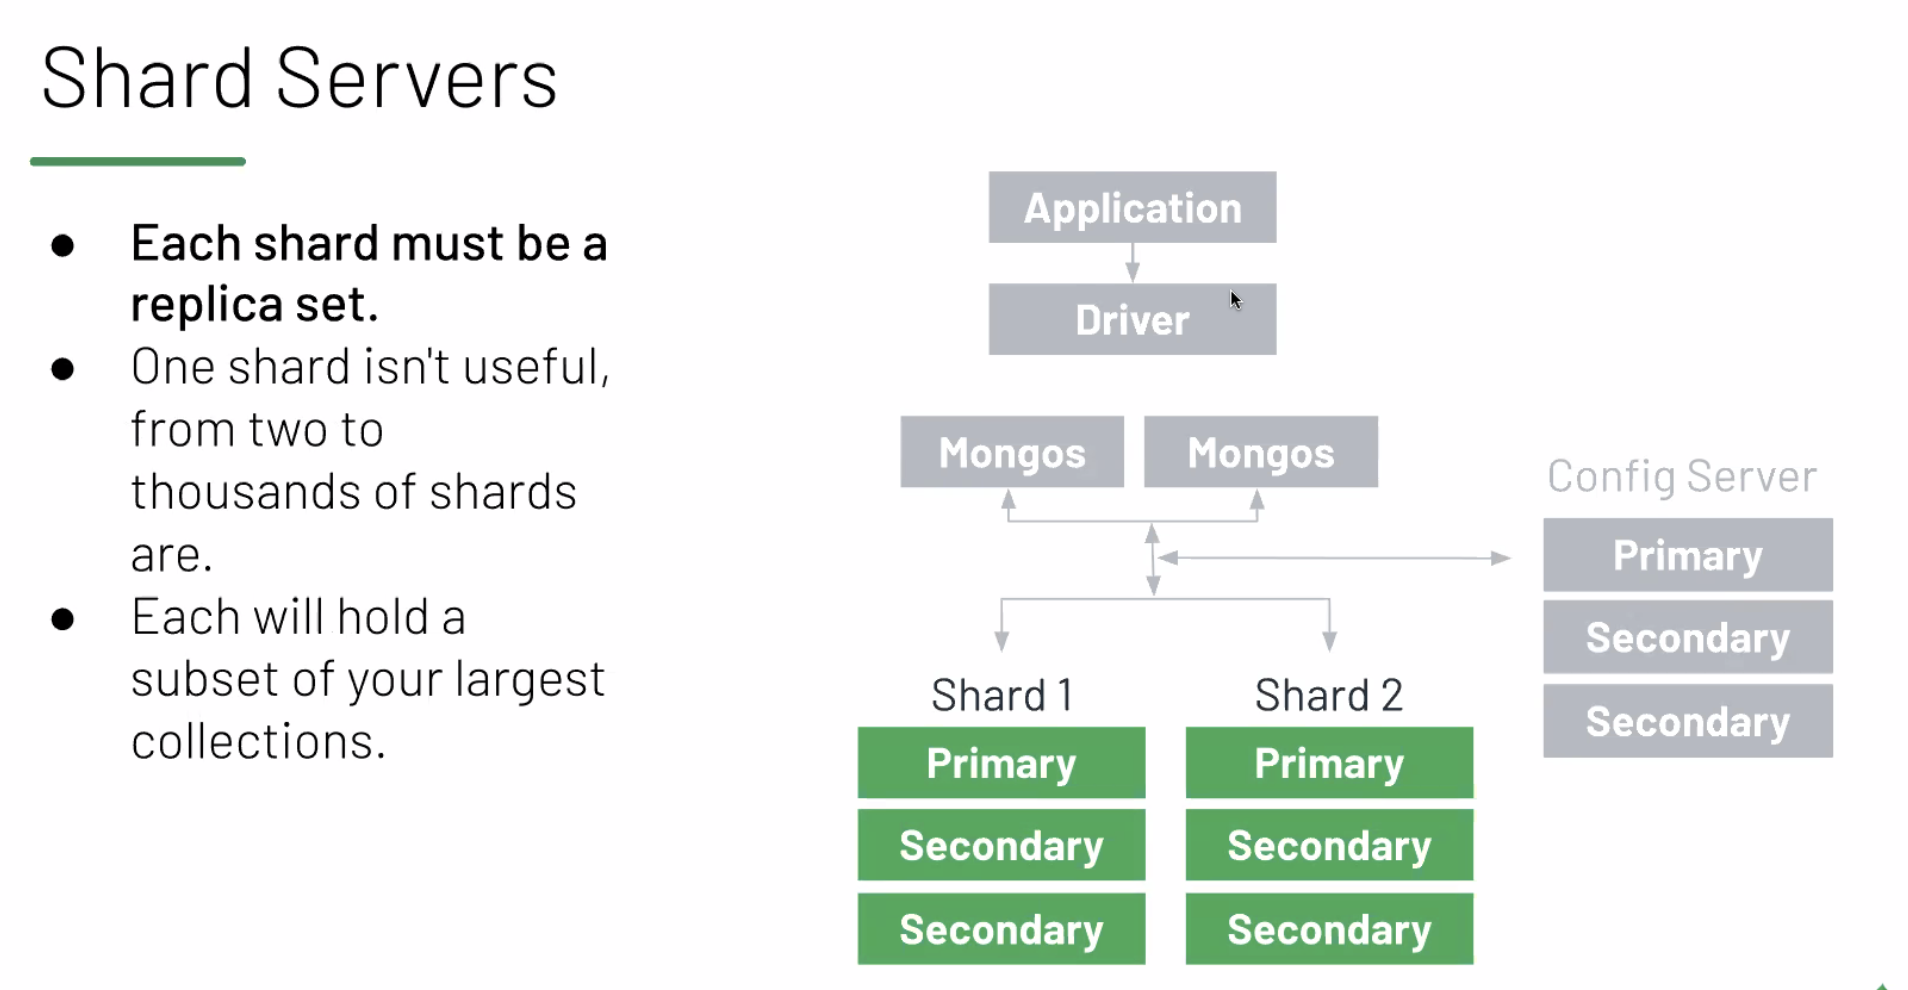Click Shard 2's upper Secondary box

(x=1329, y=846)
